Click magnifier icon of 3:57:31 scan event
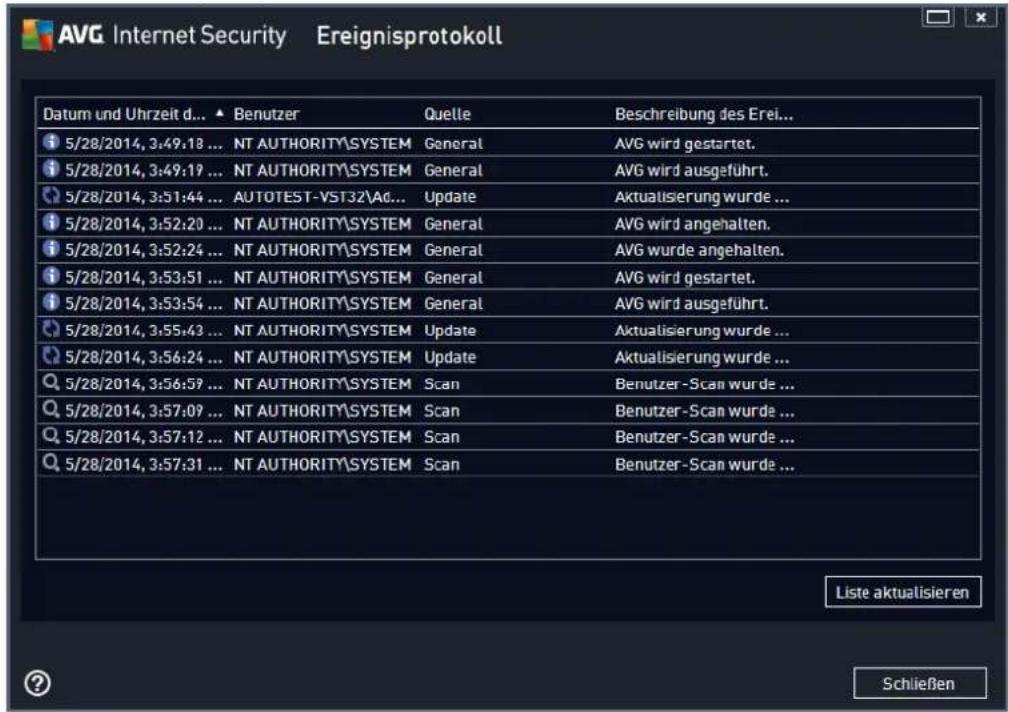Screen dimensions: 1009x712 point(51,463)
